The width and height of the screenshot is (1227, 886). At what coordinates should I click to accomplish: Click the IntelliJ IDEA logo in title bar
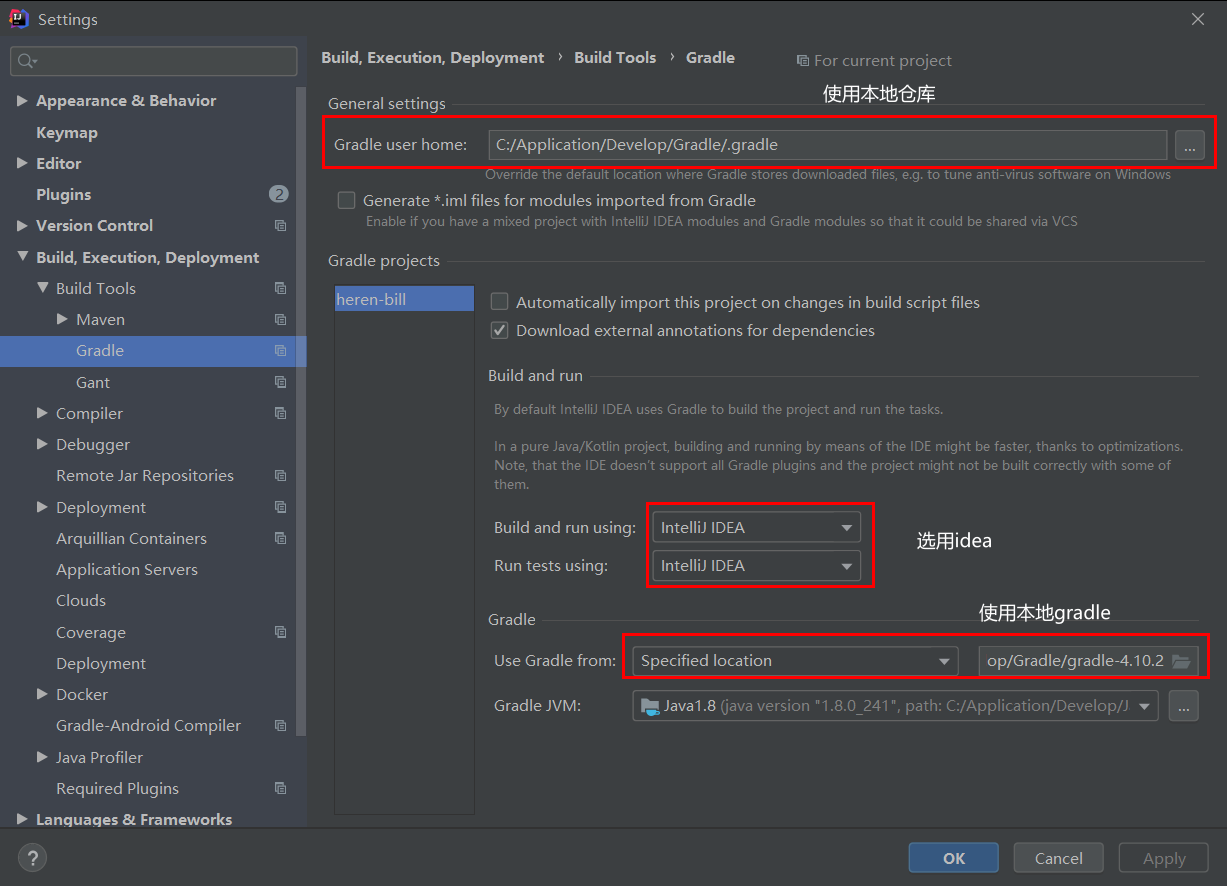click(x=19, y=18)
